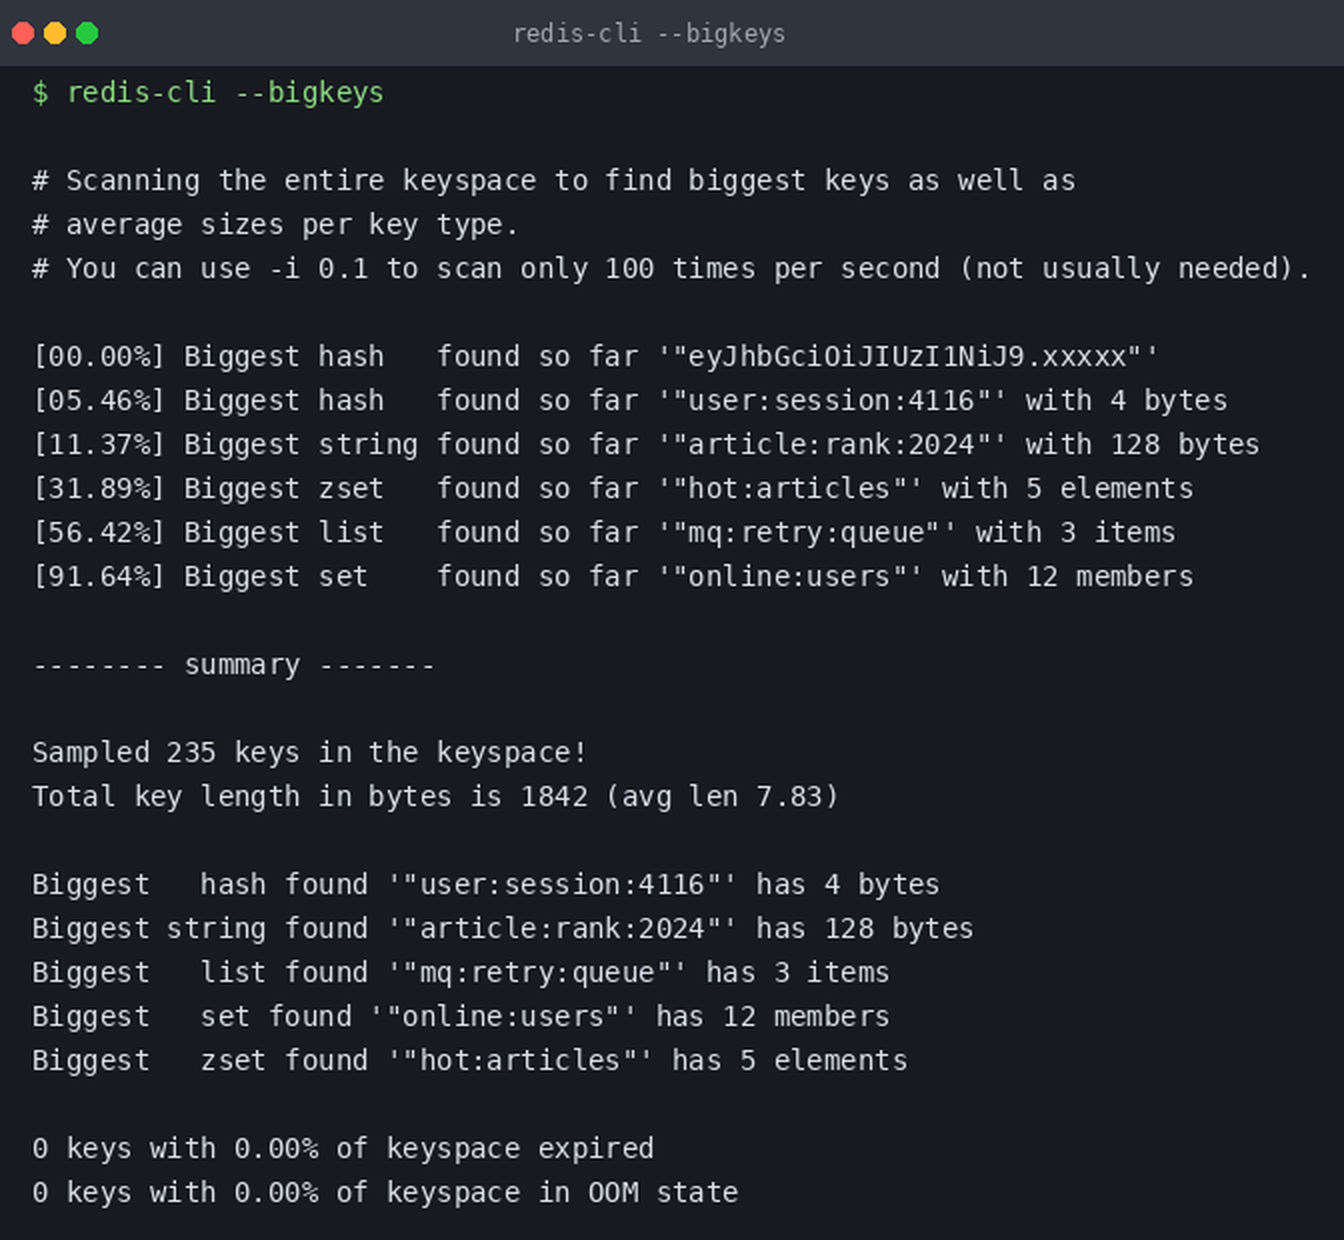This screenshot has width=1344, height=1240.
Task: Click the green maximize window button
Action: (87, 33)
